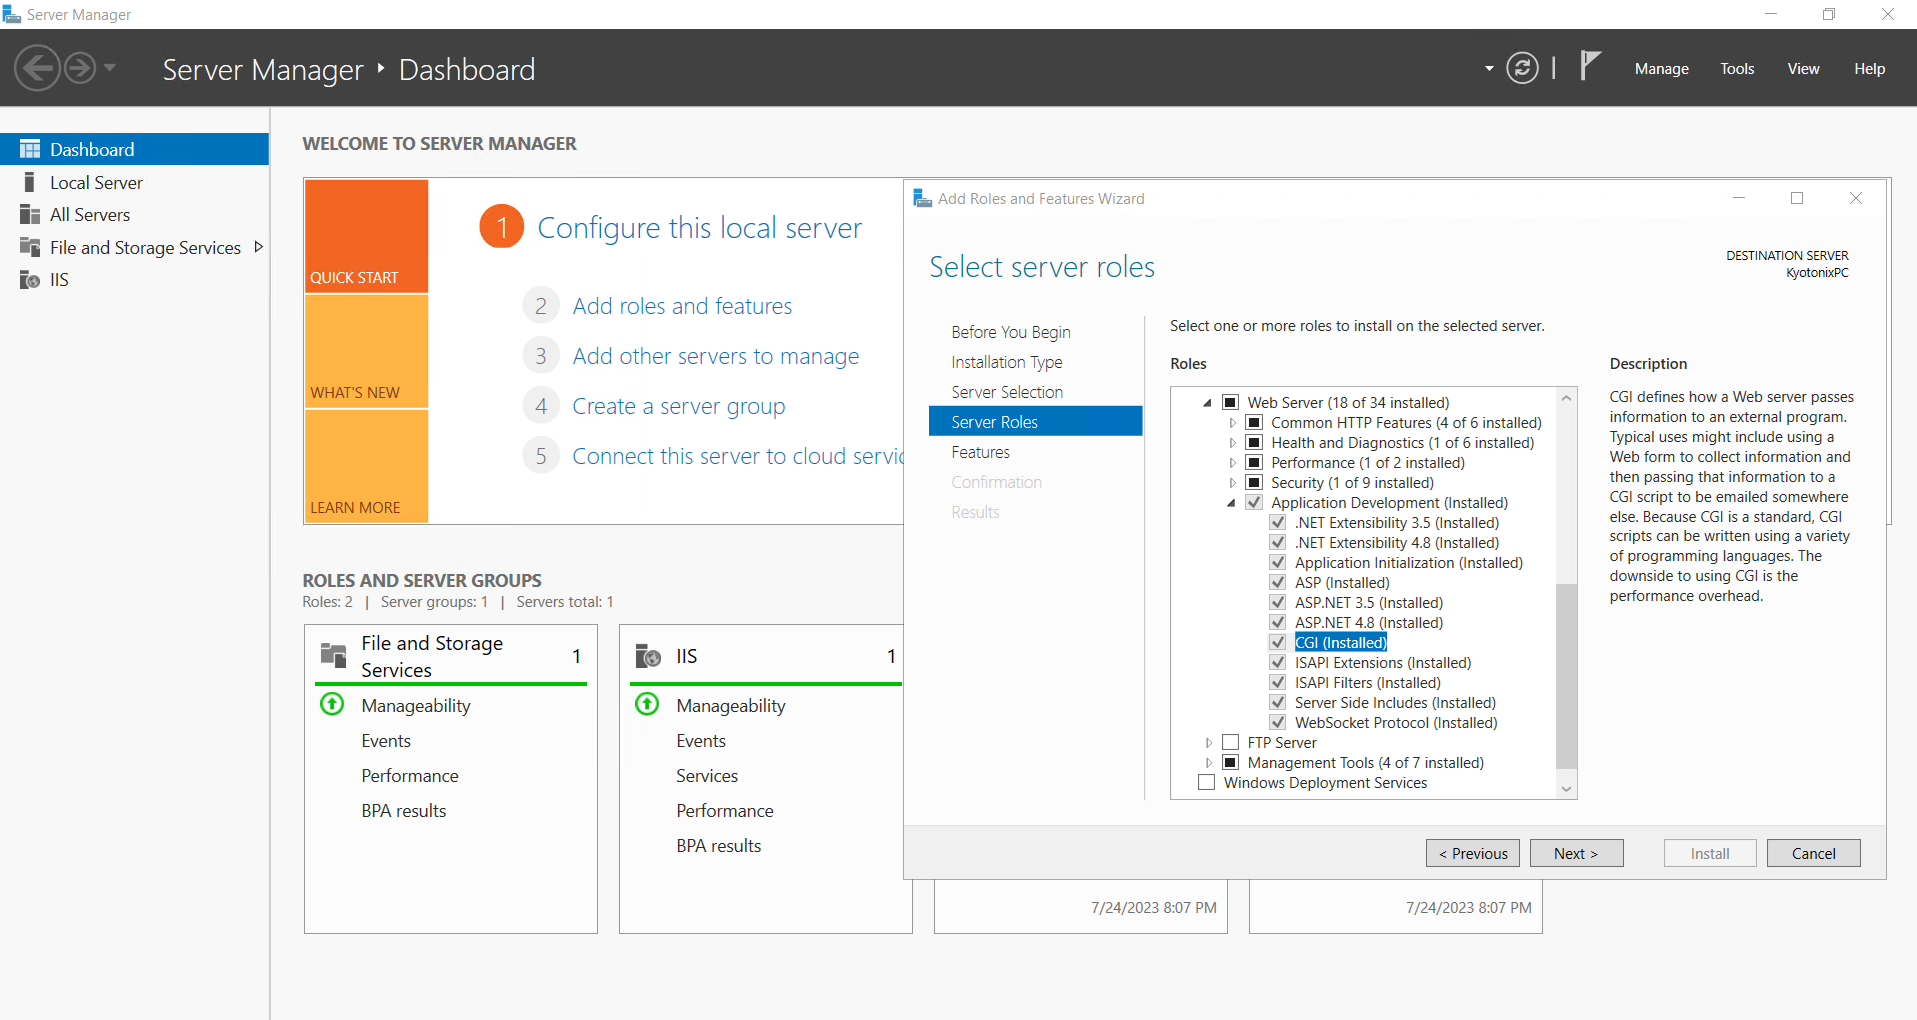
Task: Click the IIS tile icon
Action: [648, 656]
